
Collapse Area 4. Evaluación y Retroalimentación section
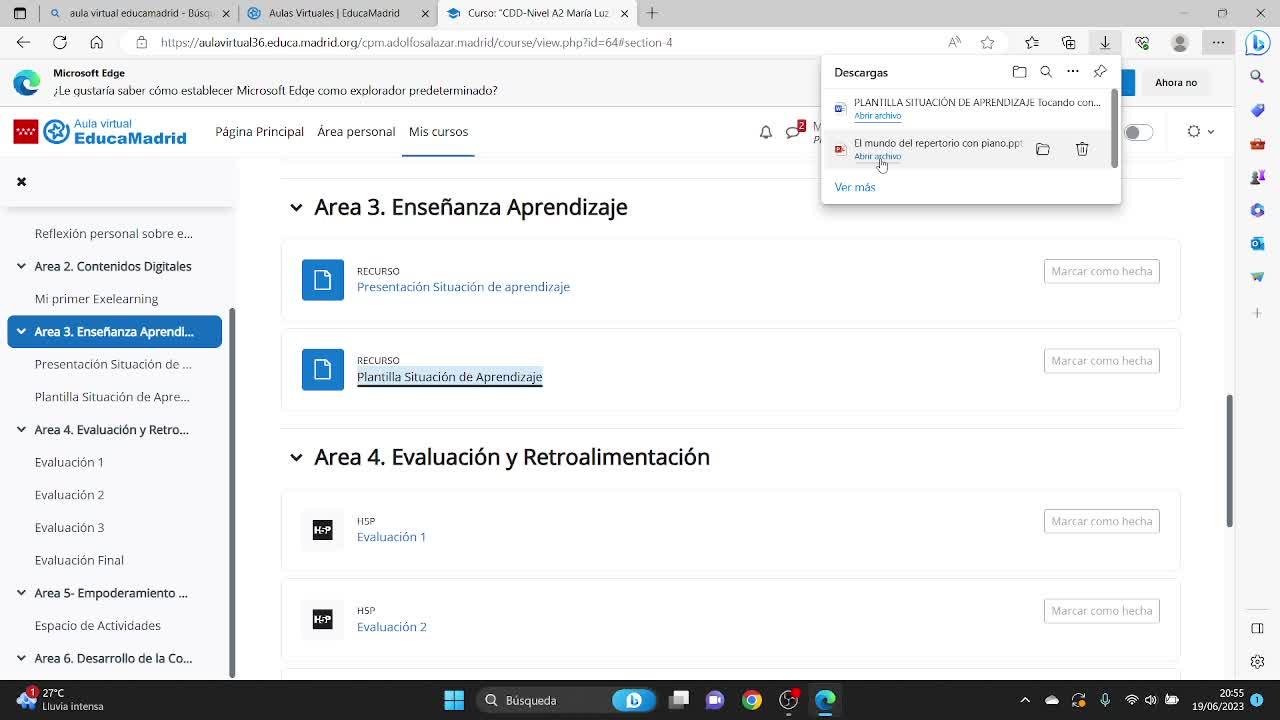[x=296, y=457]
